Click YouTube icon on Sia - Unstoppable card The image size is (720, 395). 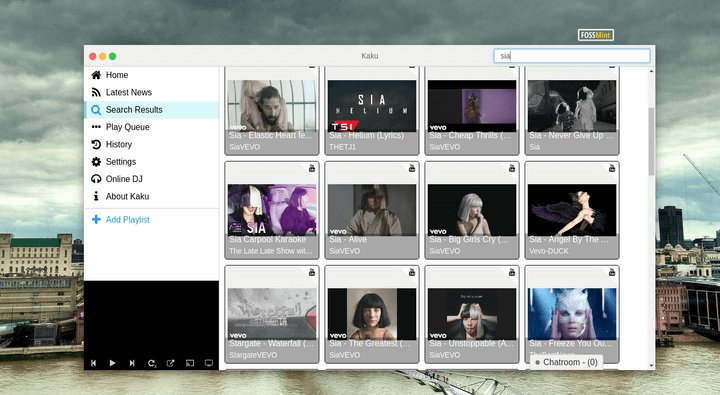[512, 272]
